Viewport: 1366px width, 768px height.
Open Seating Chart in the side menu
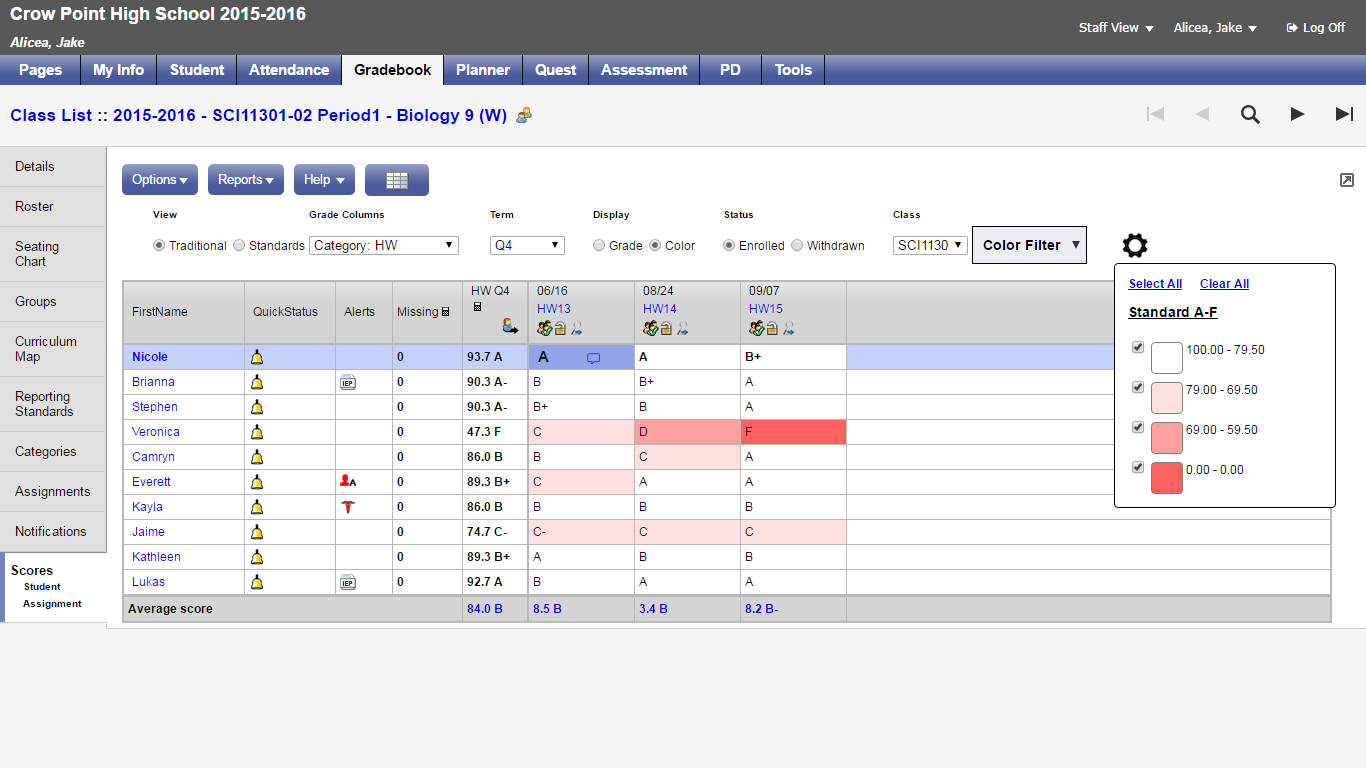53,254
